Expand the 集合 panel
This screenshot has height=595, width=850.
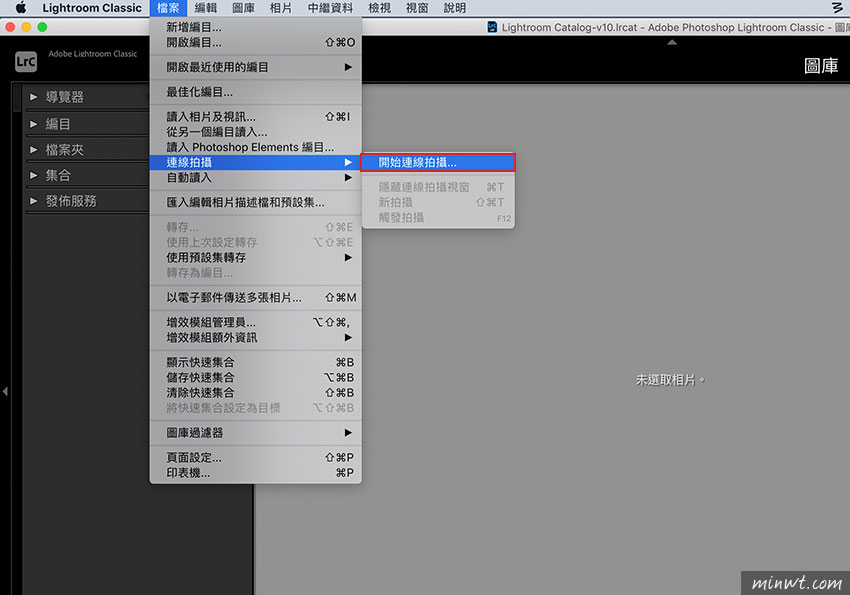(x=34, y=175)
